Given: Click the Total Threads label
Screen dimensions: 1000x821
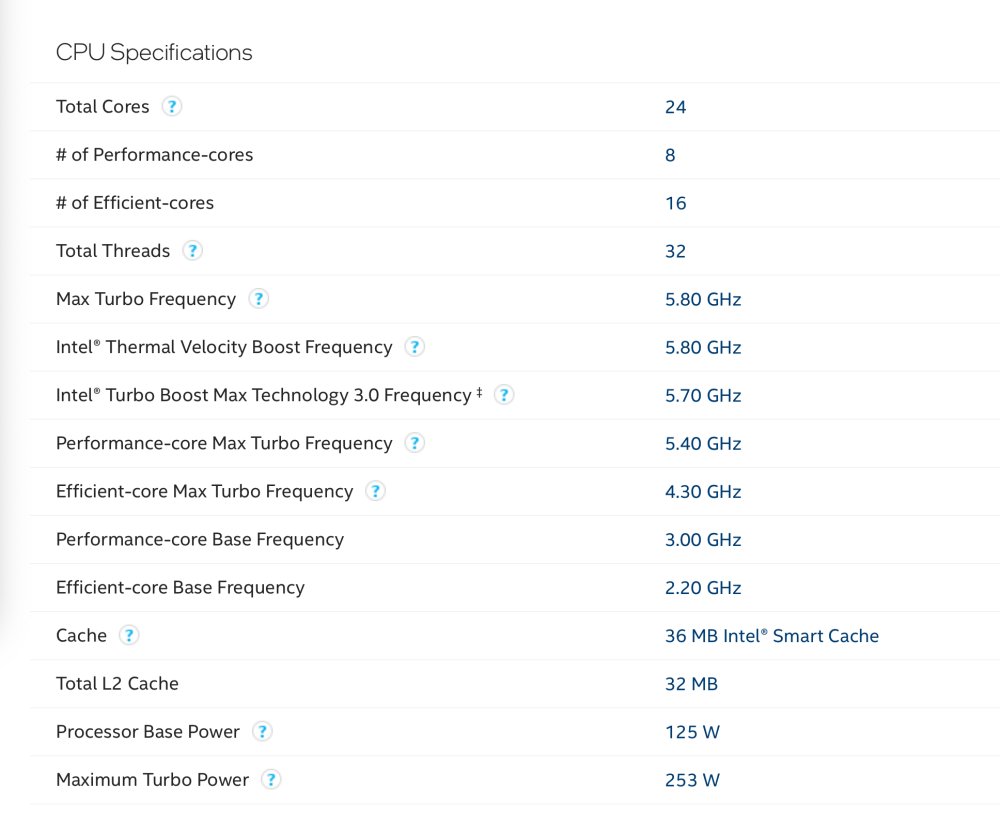Looking at the screenshot, I should tap(113, 251).
